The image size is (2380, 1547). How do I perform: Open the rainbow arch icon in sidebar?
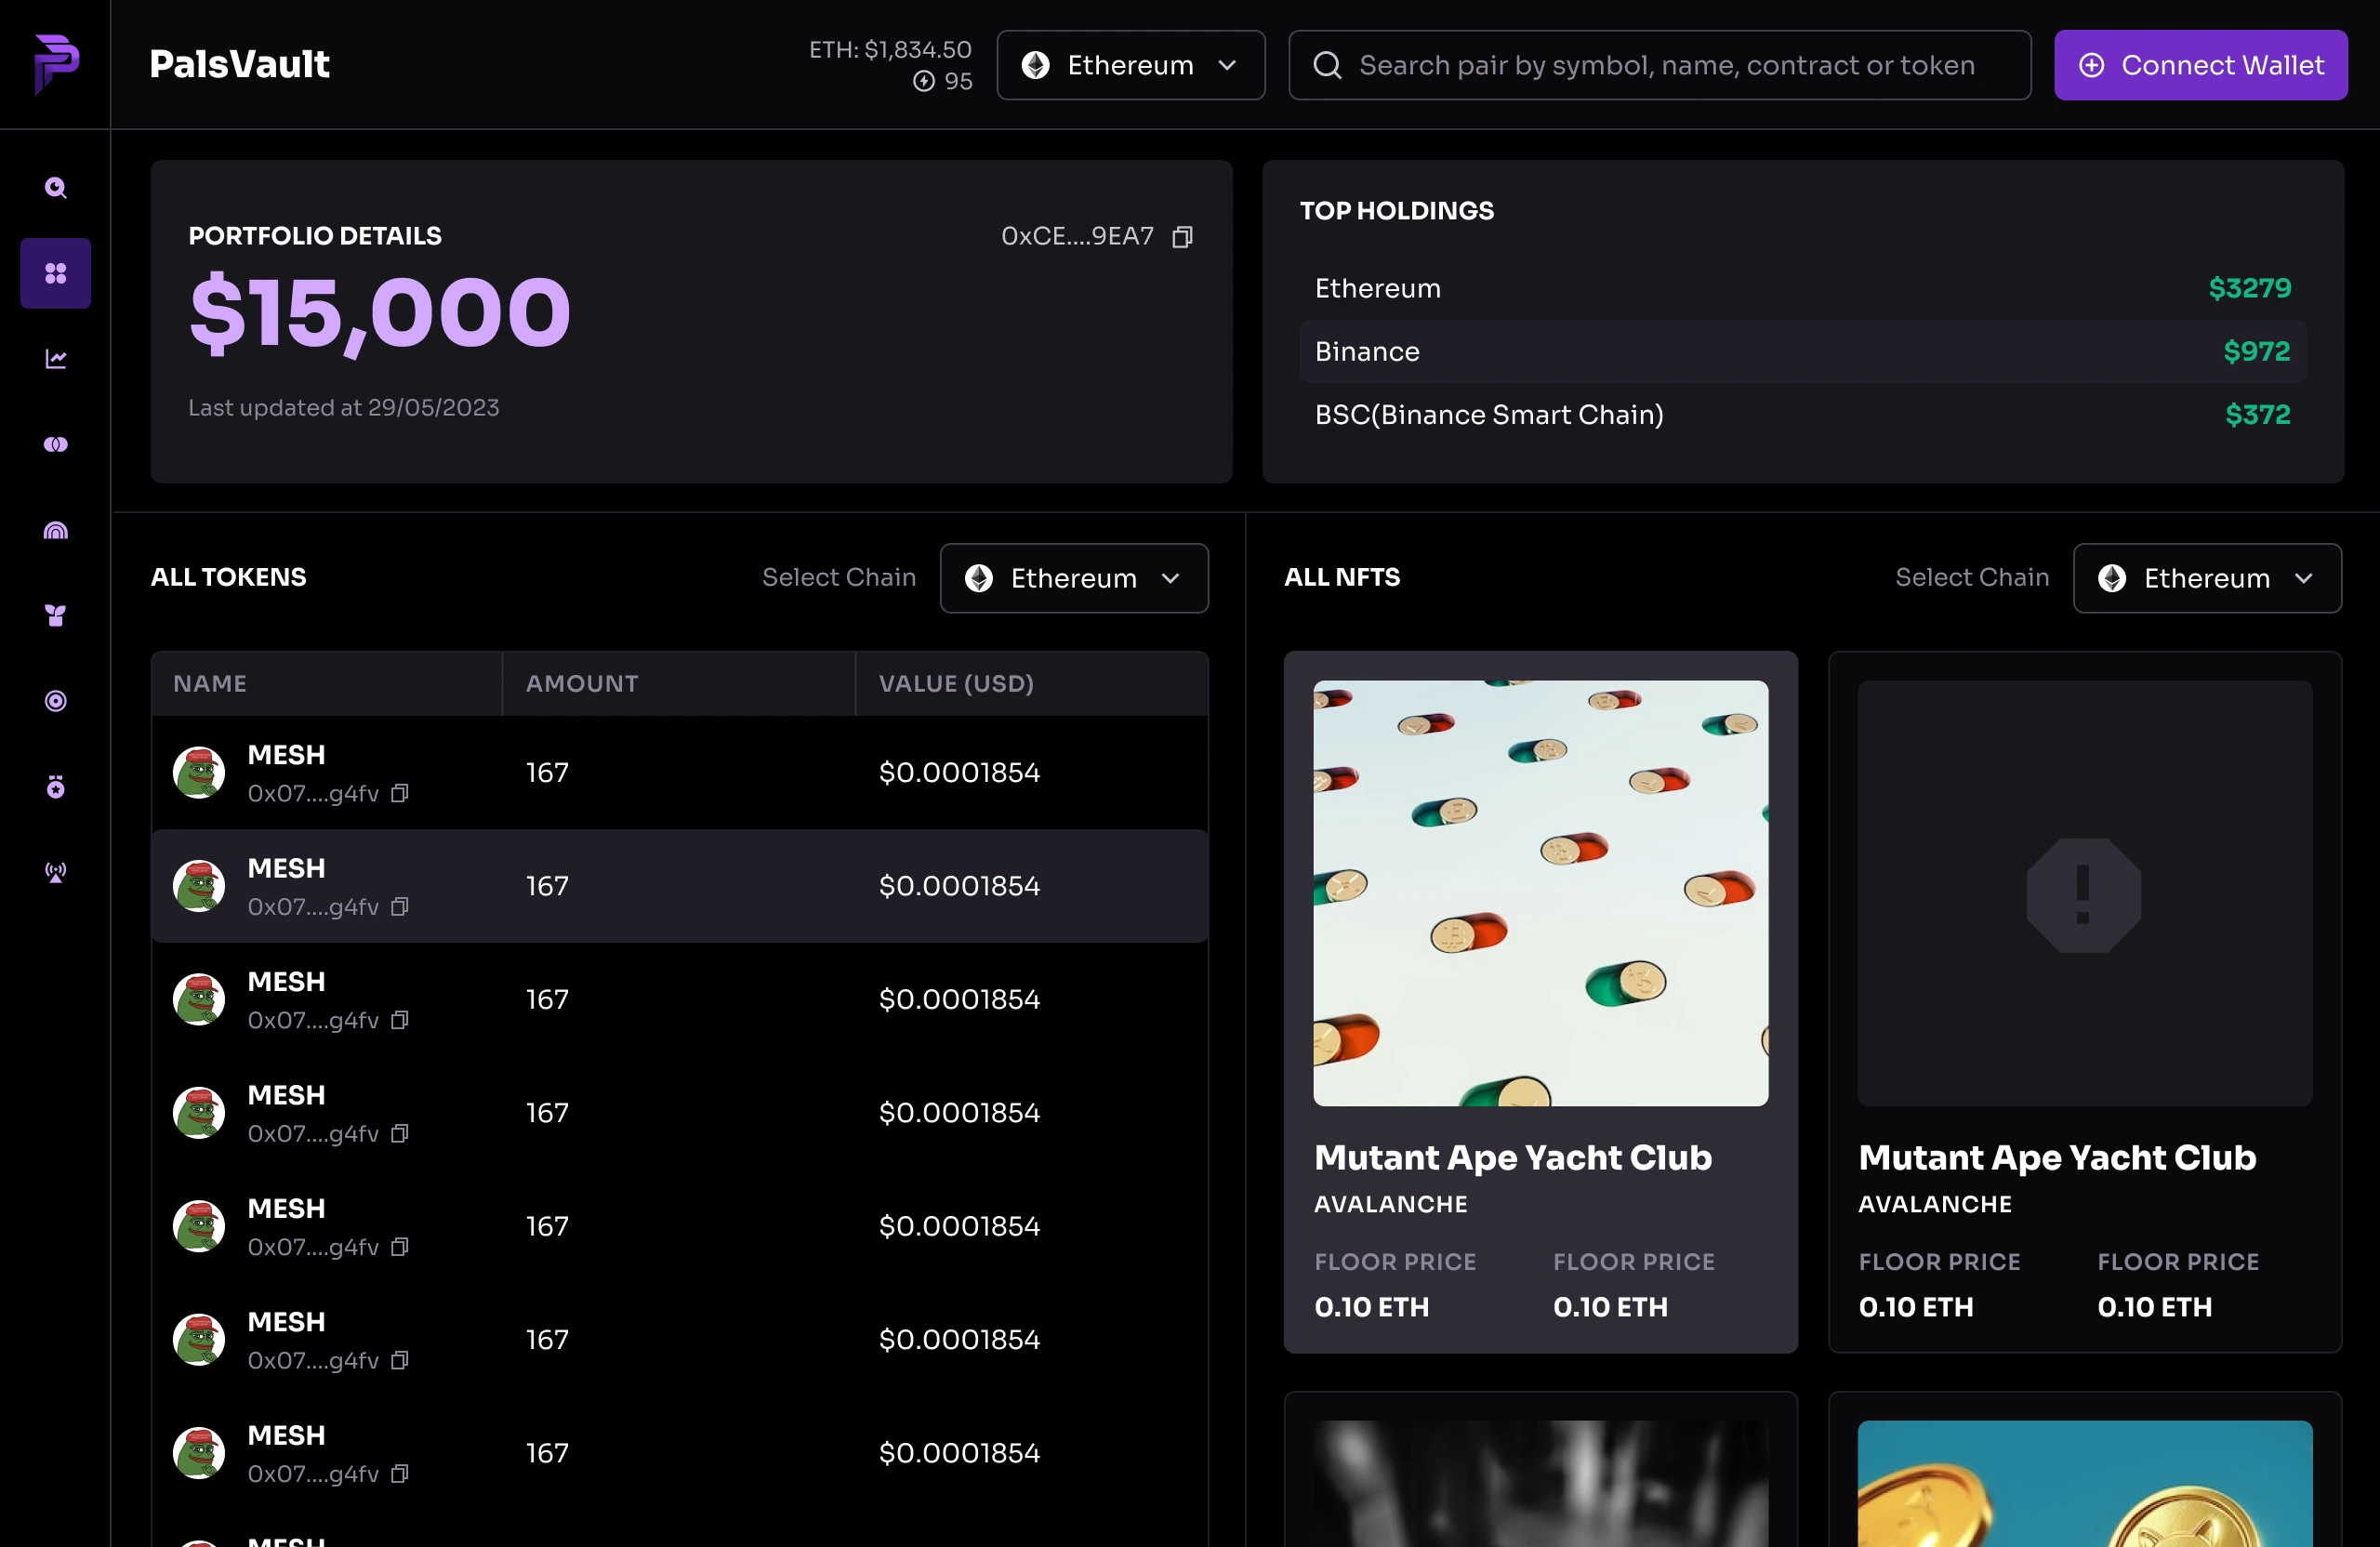(56, 530)
